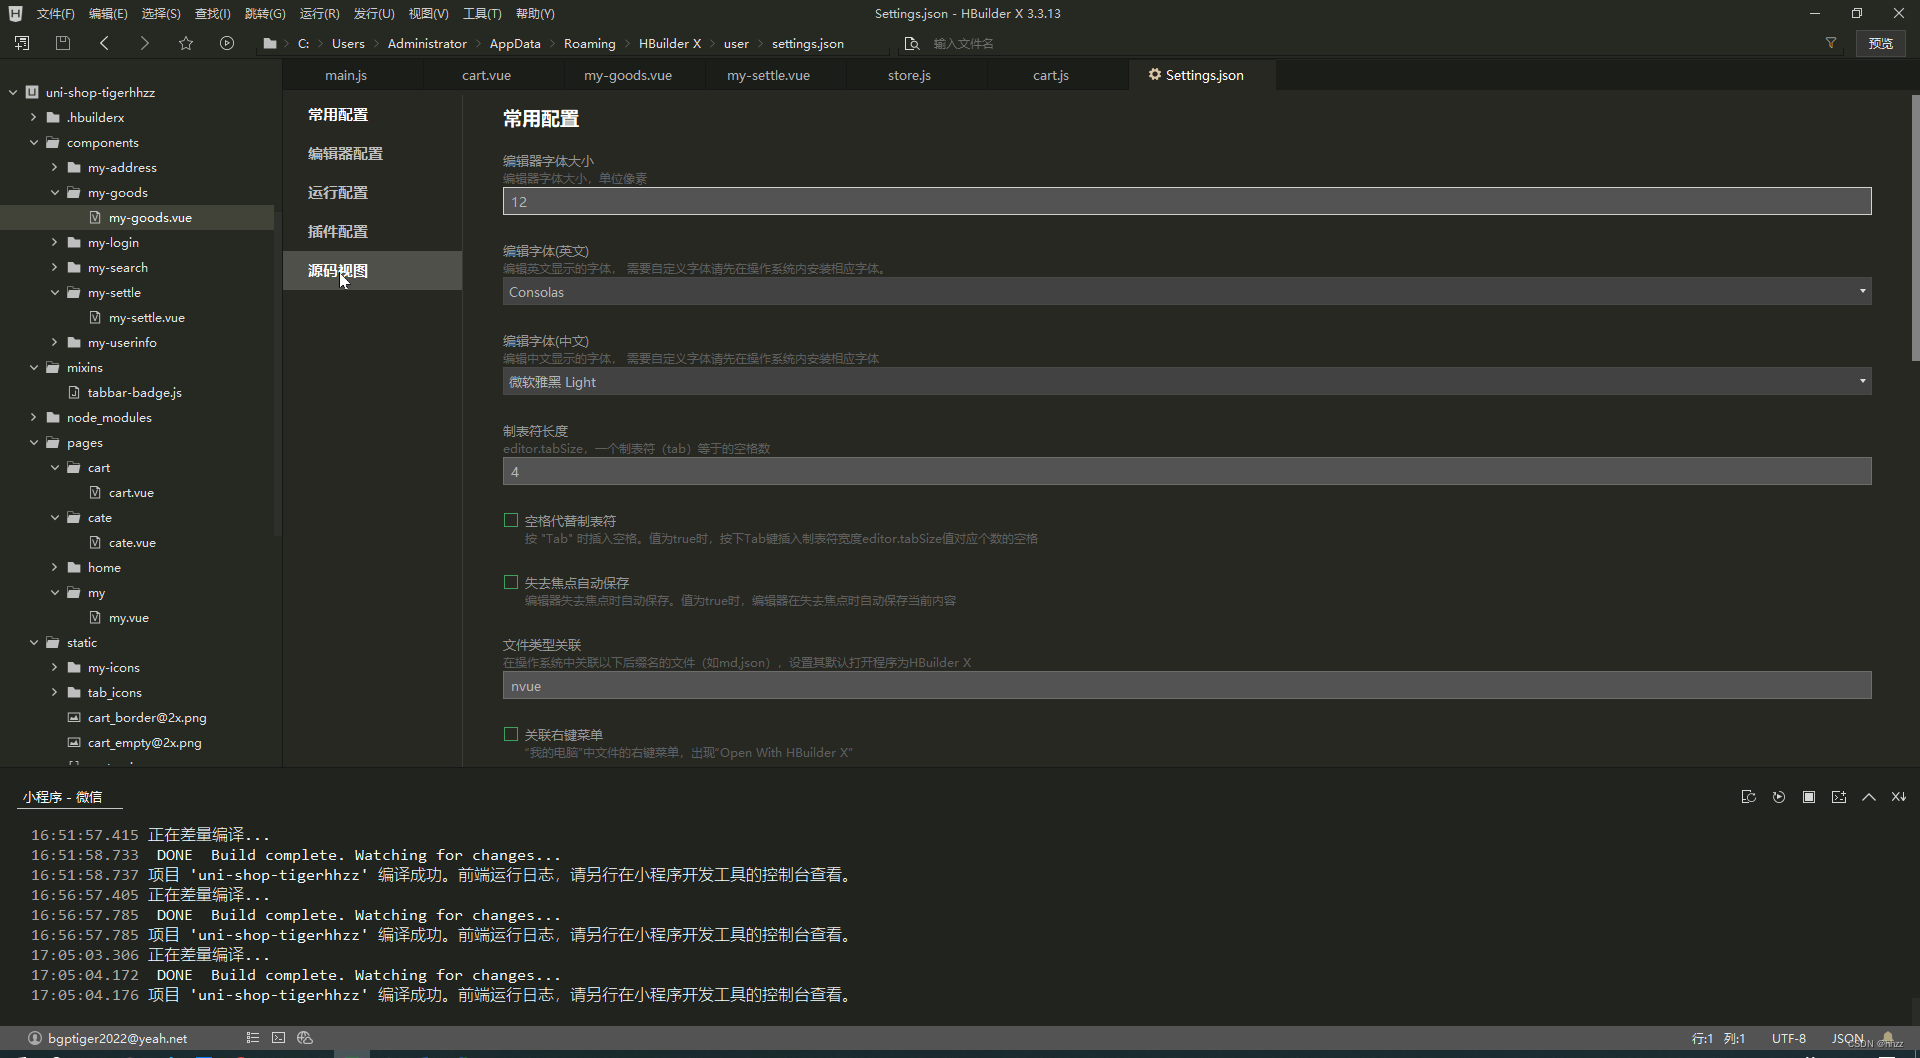Open 插件配置 settings section

tap(338, 231)
